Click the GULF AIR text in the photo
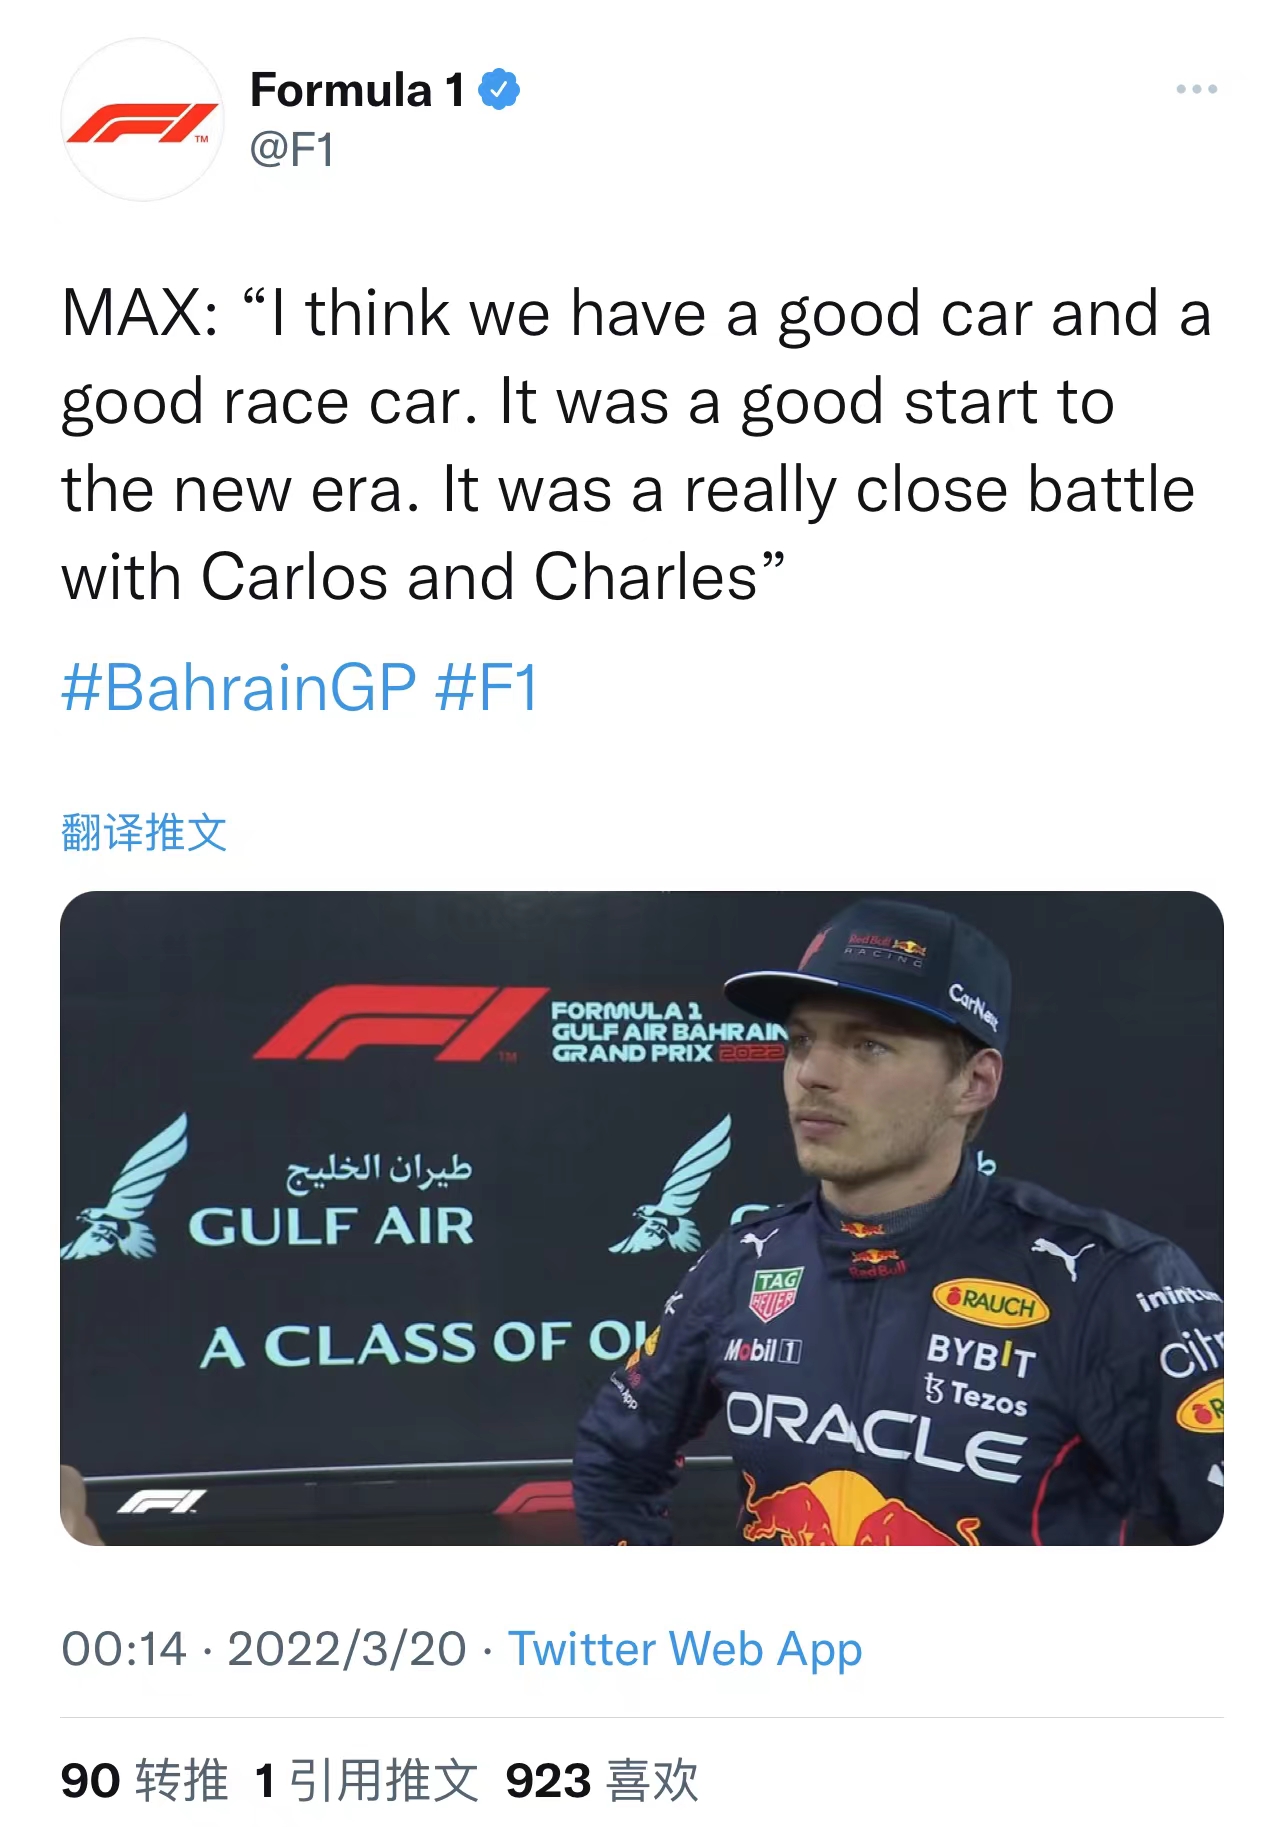 click(x=331, y=1227)
